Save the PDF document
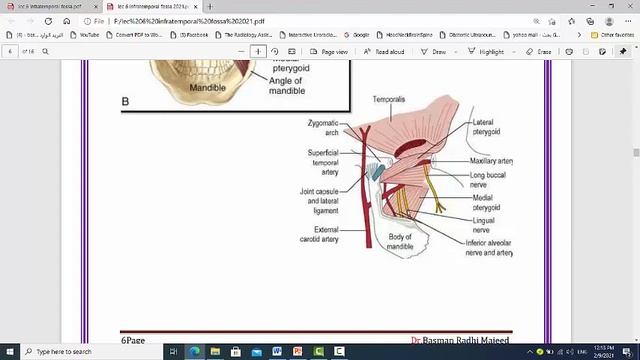Image resolution: width=640 pixels, height=360 pixels. (x=586, y=52)
